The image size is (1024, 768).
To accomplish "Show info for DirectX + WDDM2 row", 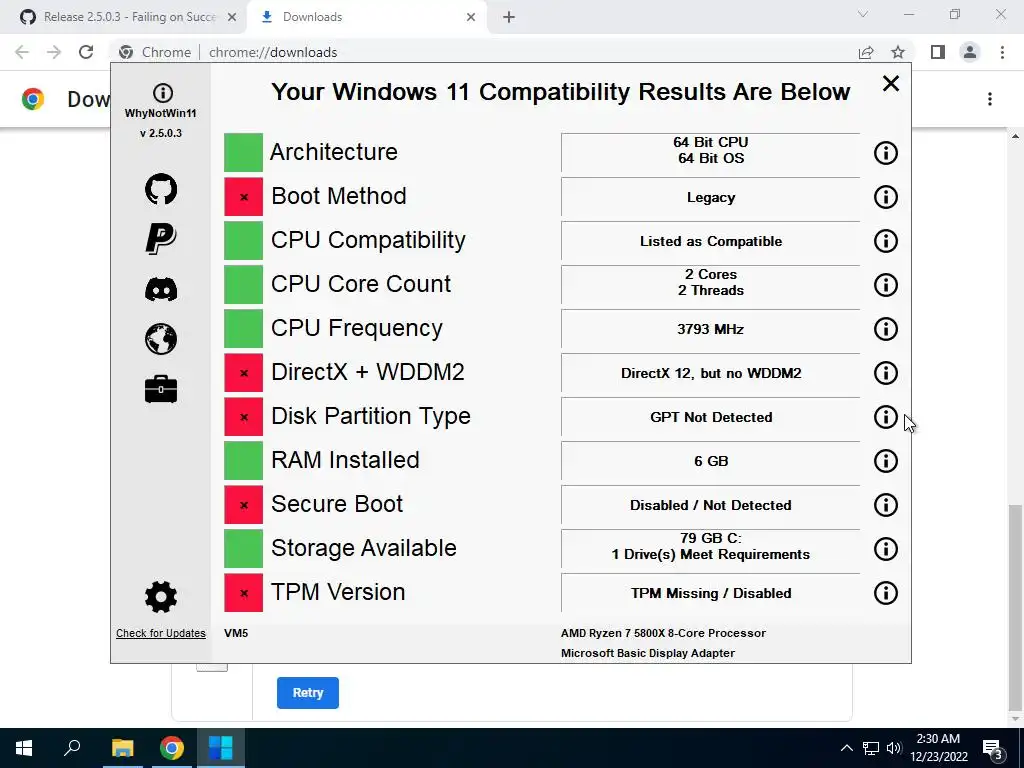I will [x=886, y=373].
